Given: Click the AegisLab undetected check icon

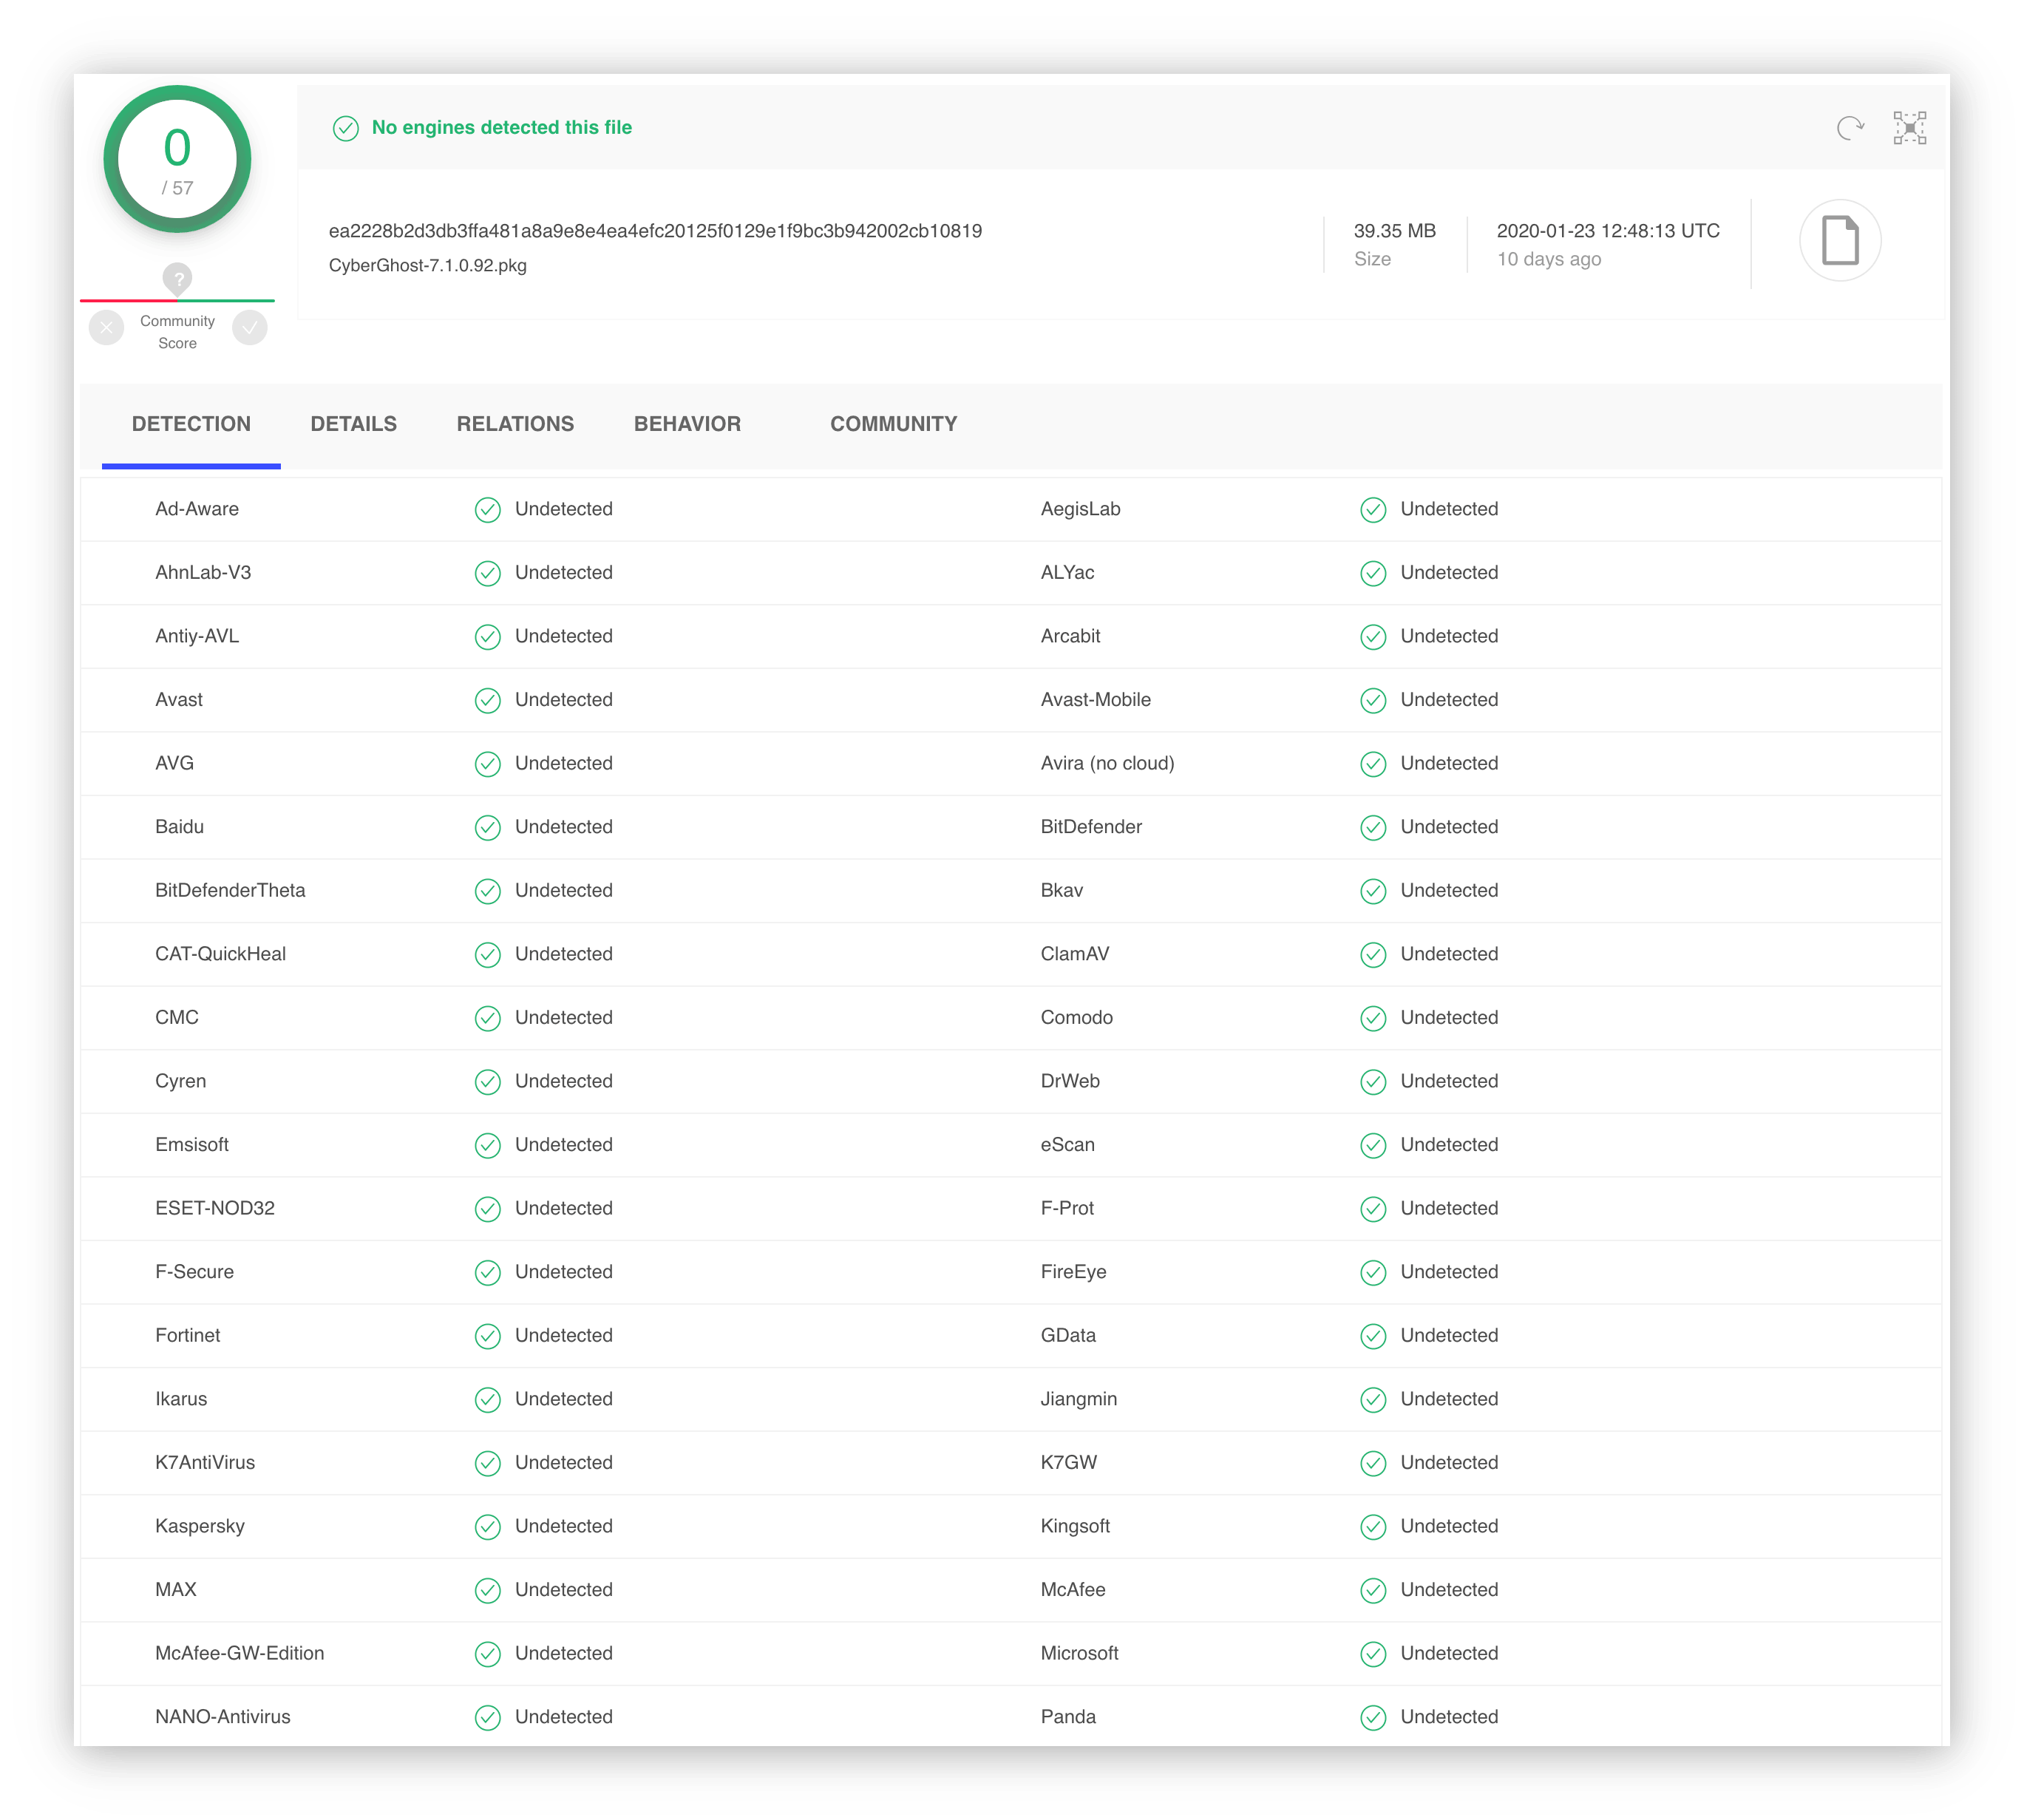Looking at the screenshot, I should pos(1373,510).
